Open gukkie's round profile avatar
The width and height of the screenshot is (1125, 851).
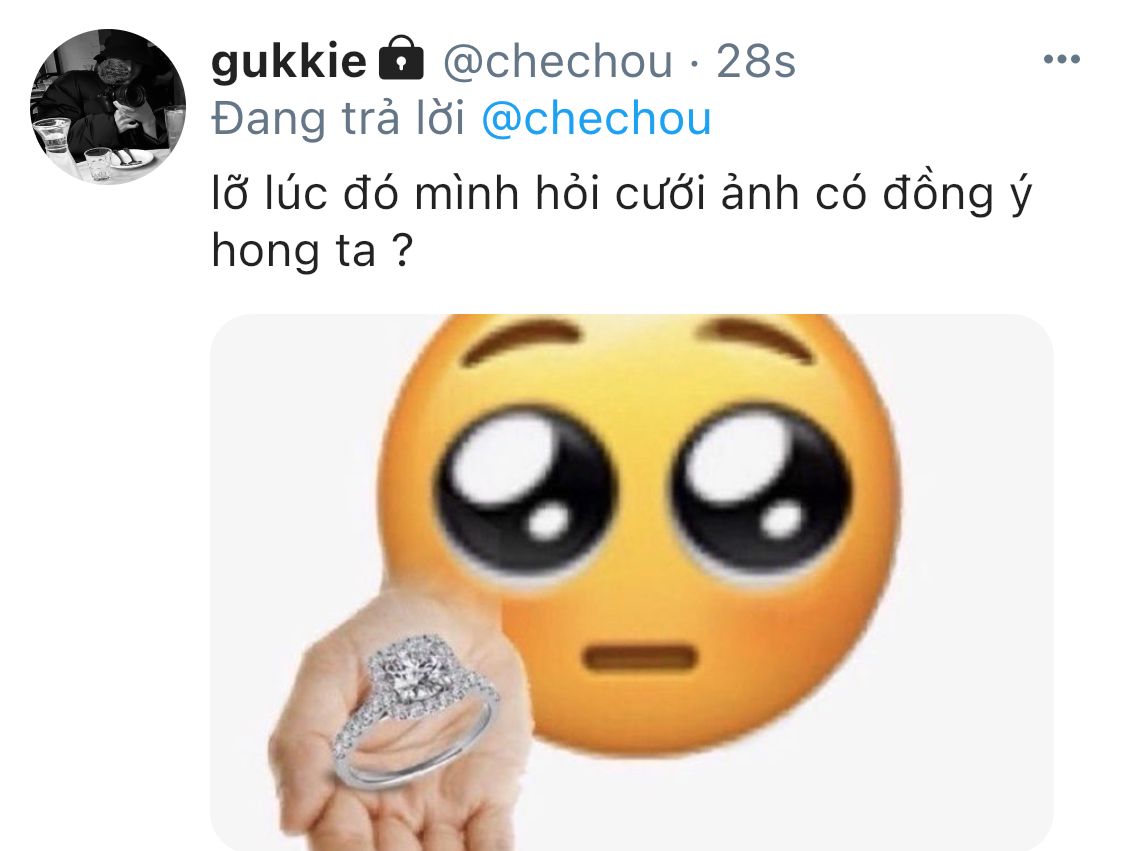tap(108, 106)
